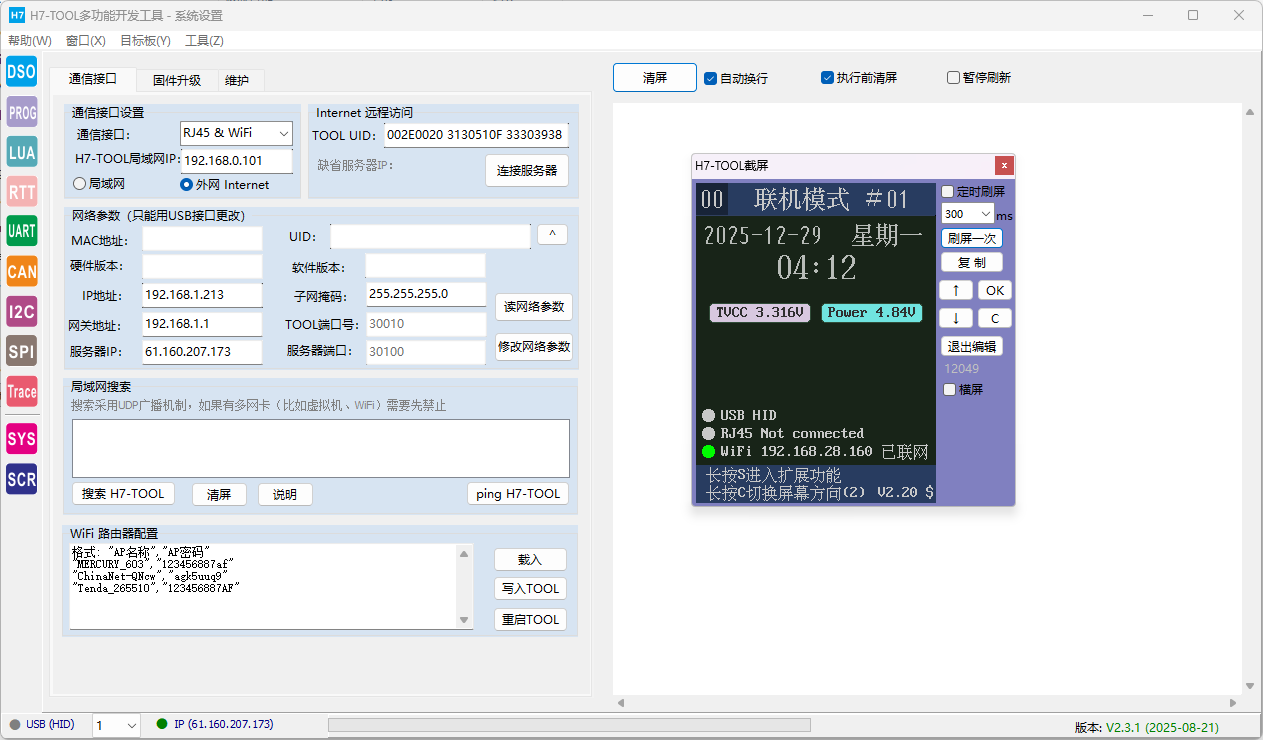This screenshot has height=740, width=1263.
Task: Uncheck the 自动换行 checkbox
Action: (710, 78)
